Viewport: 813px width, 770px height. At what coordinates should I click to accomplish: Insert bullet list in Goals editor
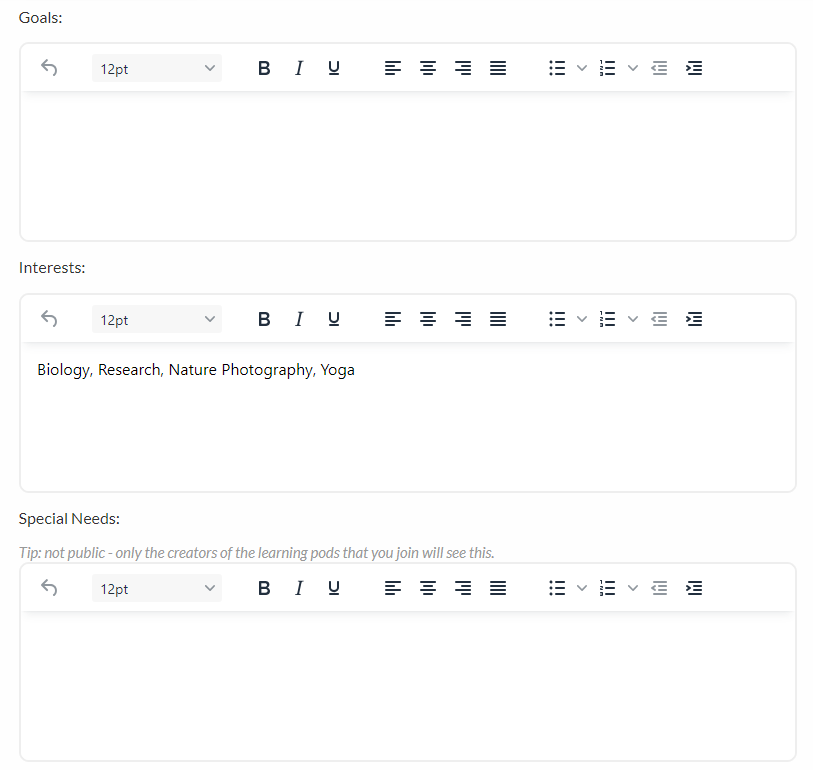click(557, 68)
